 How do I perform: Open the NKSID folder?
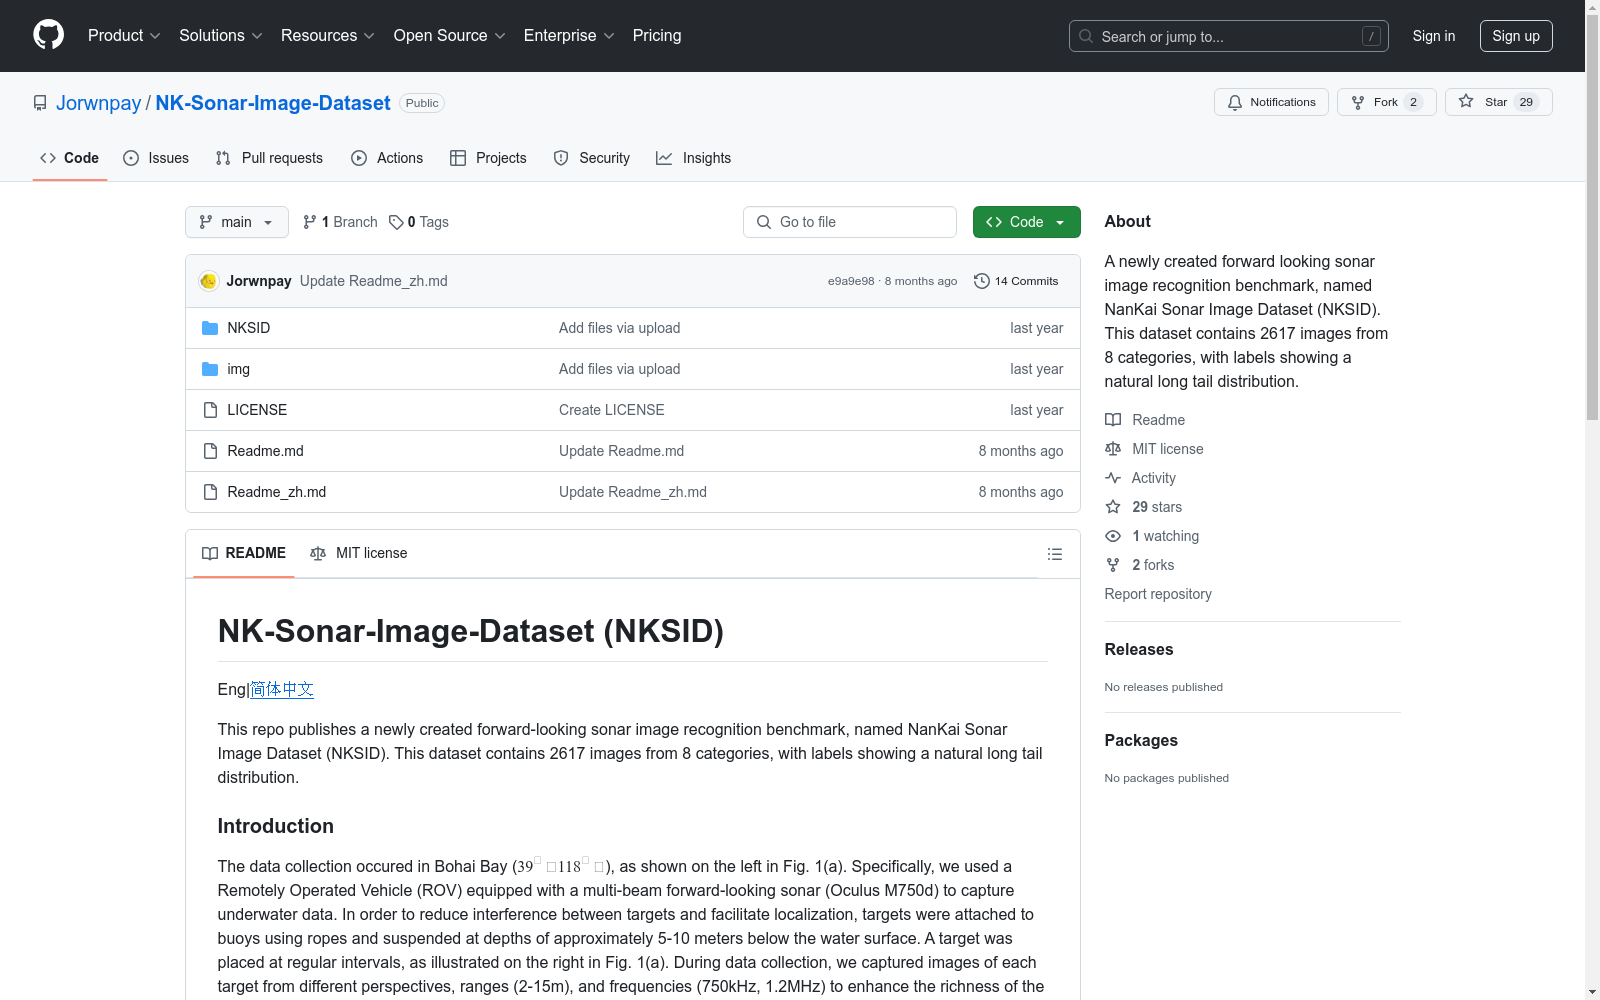click(x=249, y=328)
